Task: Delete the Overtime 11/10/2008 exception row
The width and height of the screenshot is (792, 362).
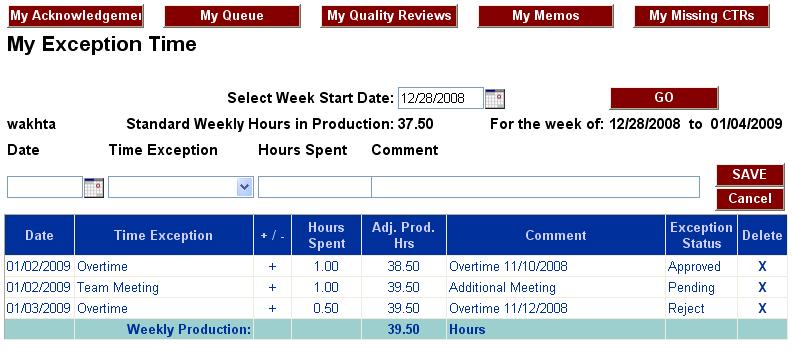Action: [762, 266]
